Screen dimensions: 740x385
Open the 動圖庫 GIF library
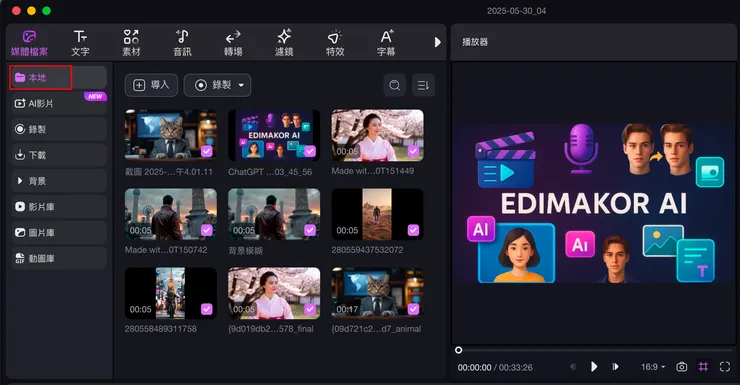point(59,259)
